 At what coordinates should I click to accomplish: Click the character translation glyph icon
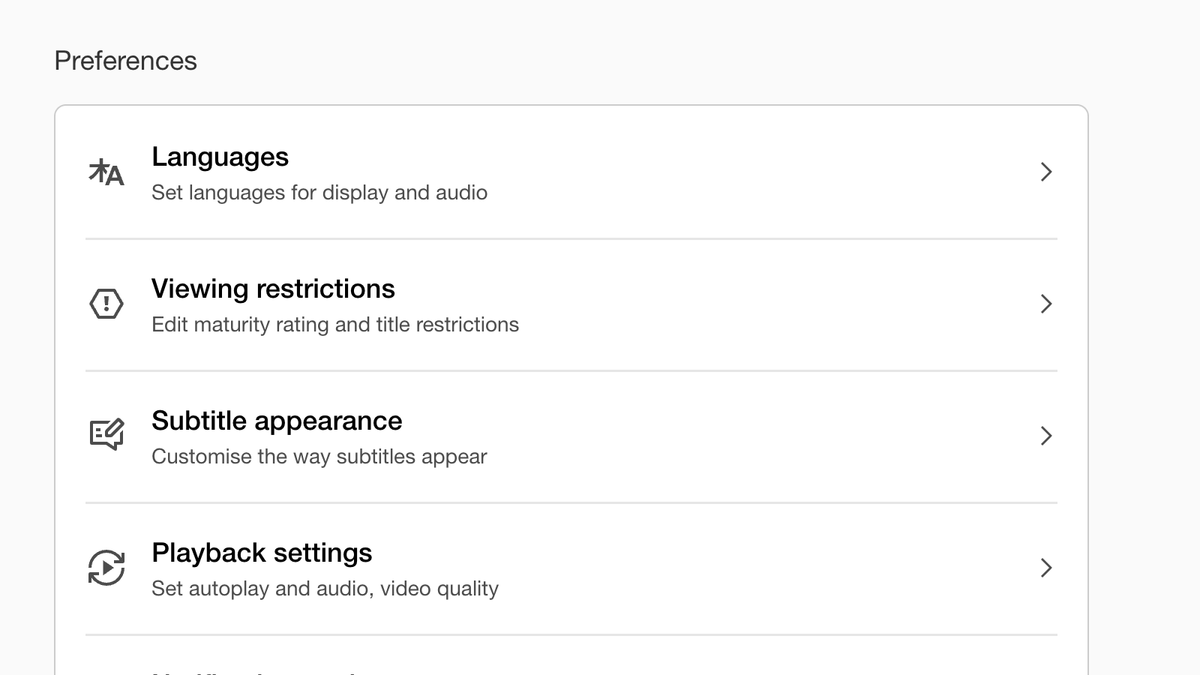105,172
